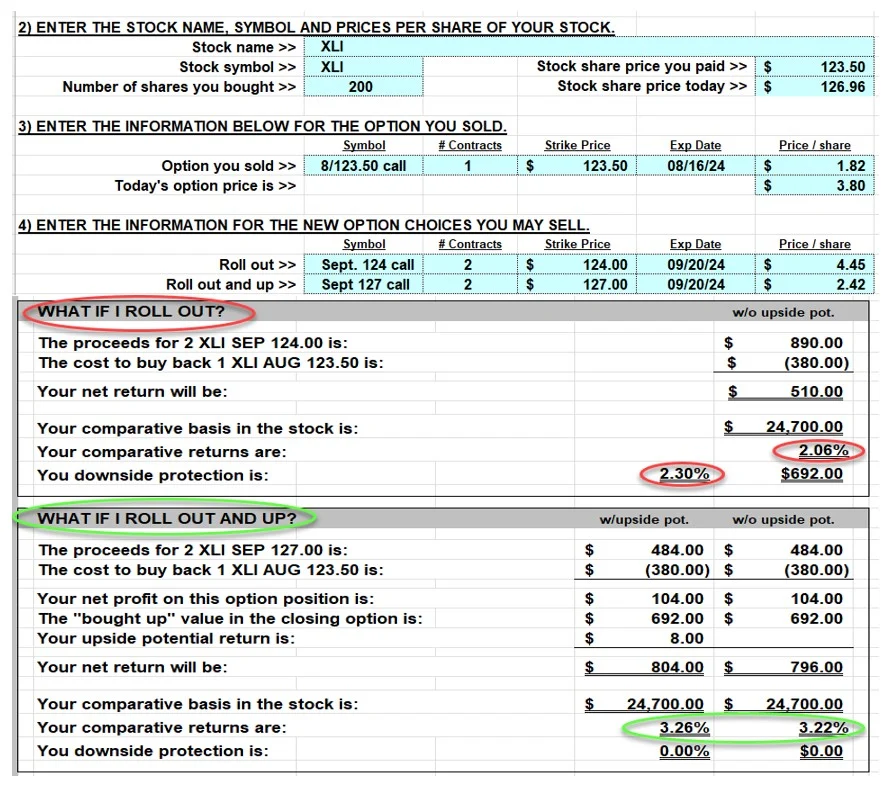The width and height of the screenshot is (892, 789).
Task: Select the 3.26% comparative return with upside
Action: (x=684, y=728)
